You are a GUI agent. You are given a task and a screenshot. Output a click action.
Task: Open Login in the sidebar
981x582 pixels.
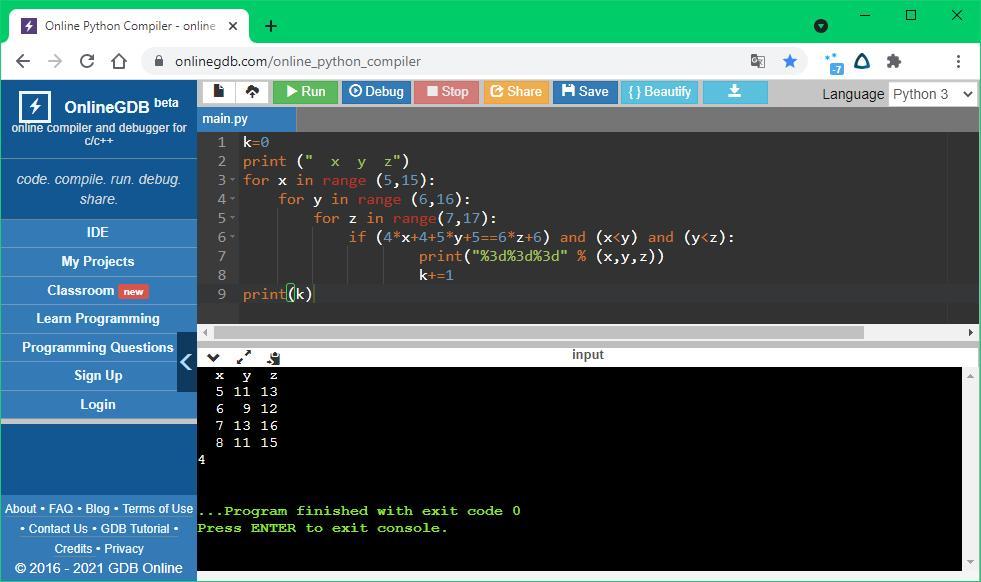[x=98, y=404]
